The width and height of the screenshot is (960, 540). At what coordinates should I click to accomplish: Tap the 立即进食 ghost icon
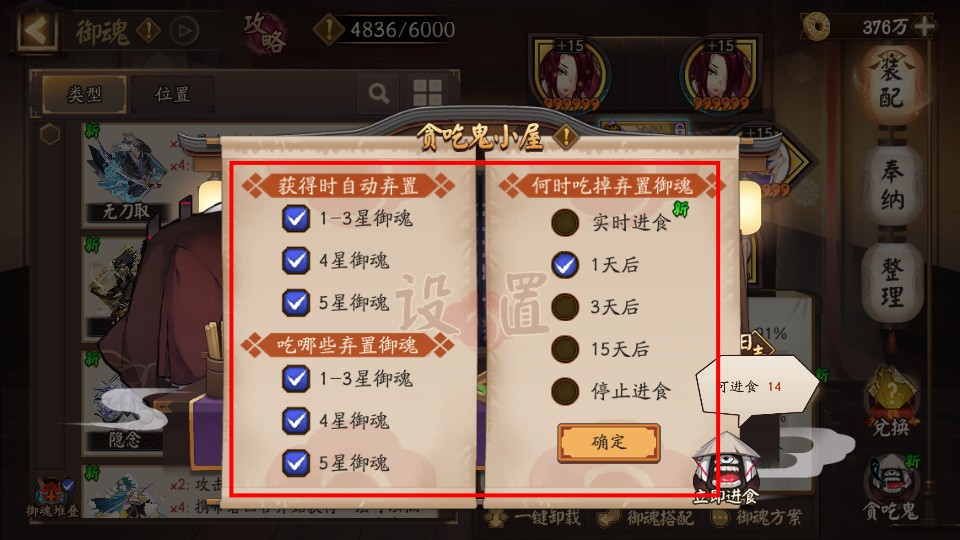(x=726, y=469)
